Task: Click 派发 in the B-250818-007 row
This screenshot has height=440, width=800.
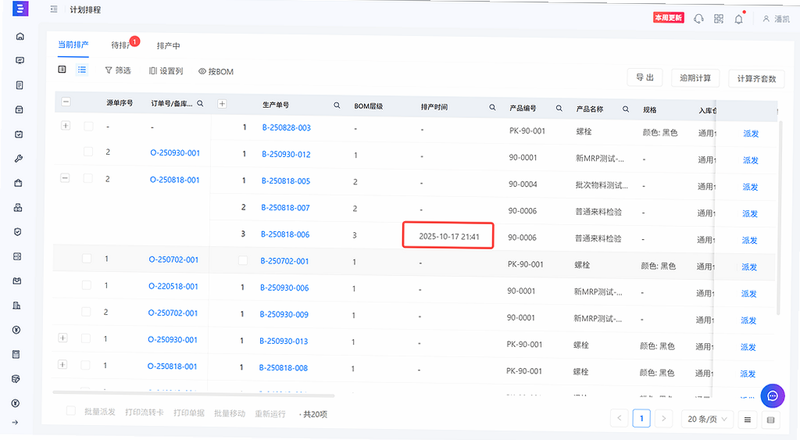Action: point(749,213)
